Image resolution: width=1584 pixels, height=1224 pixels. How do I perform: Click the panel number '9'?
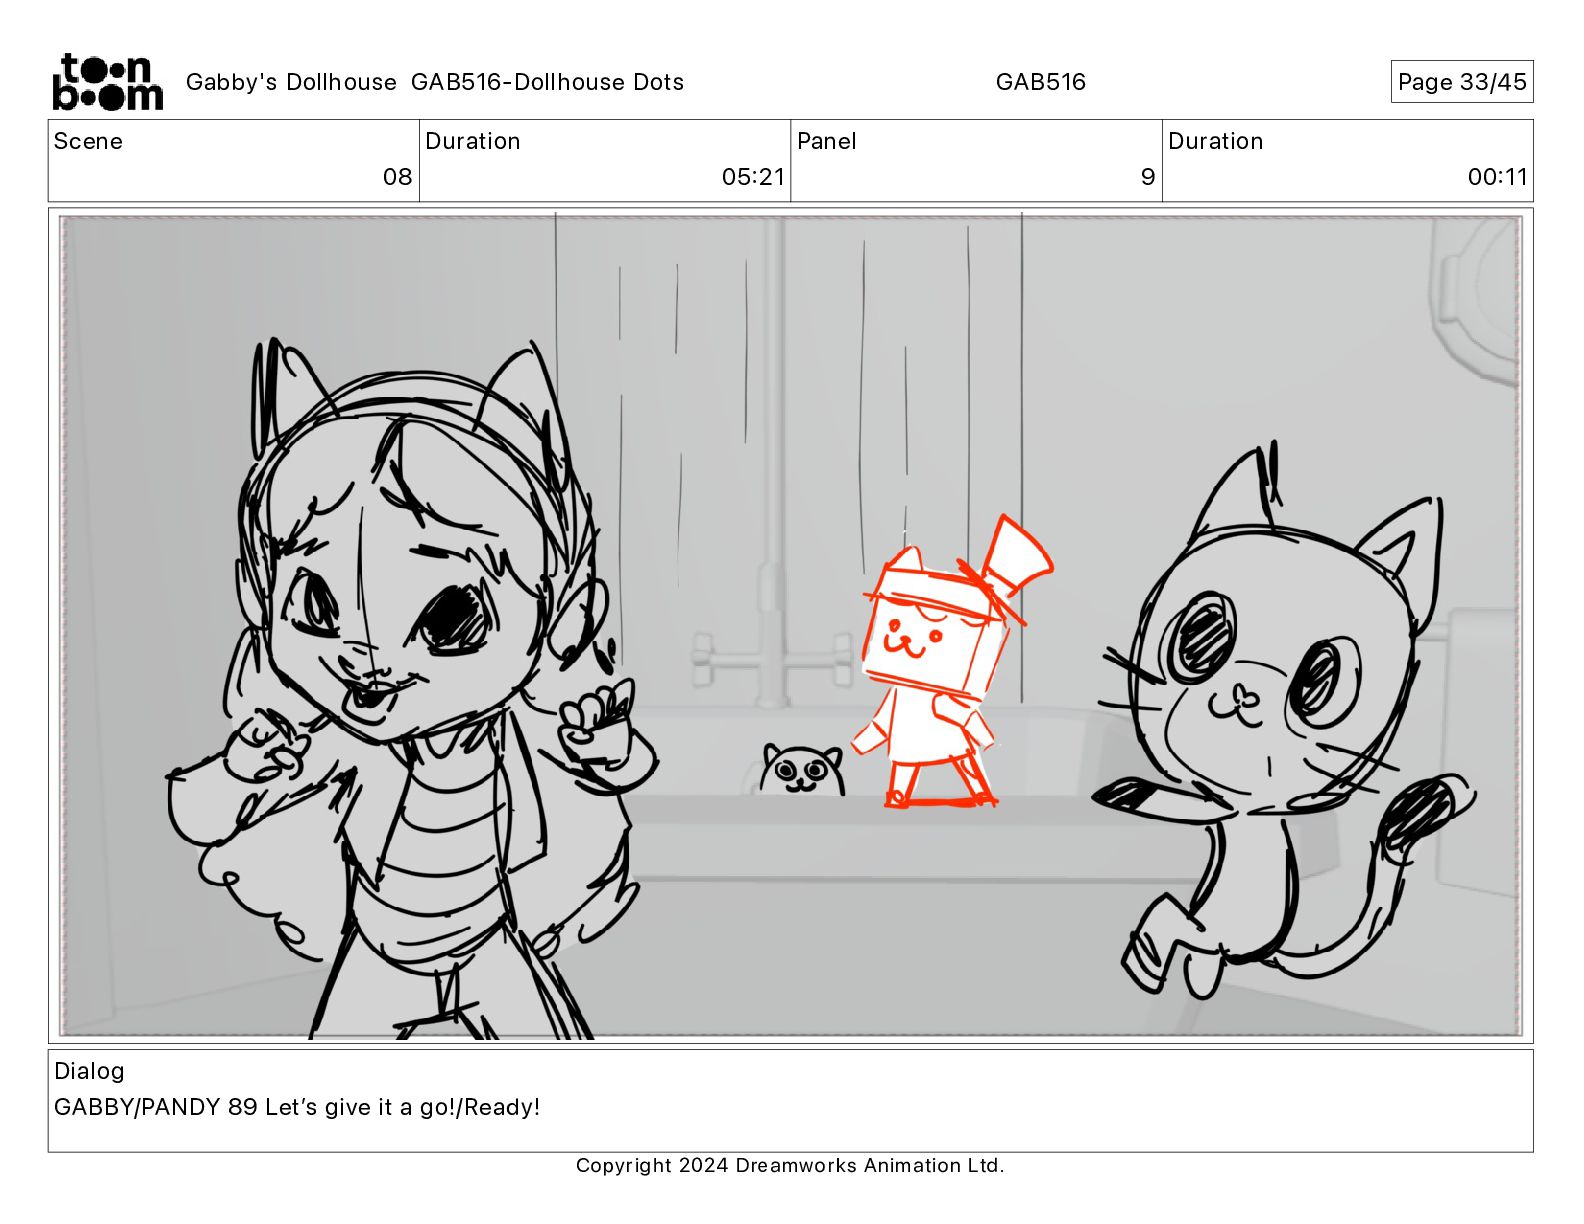(x=1148, y=177)
